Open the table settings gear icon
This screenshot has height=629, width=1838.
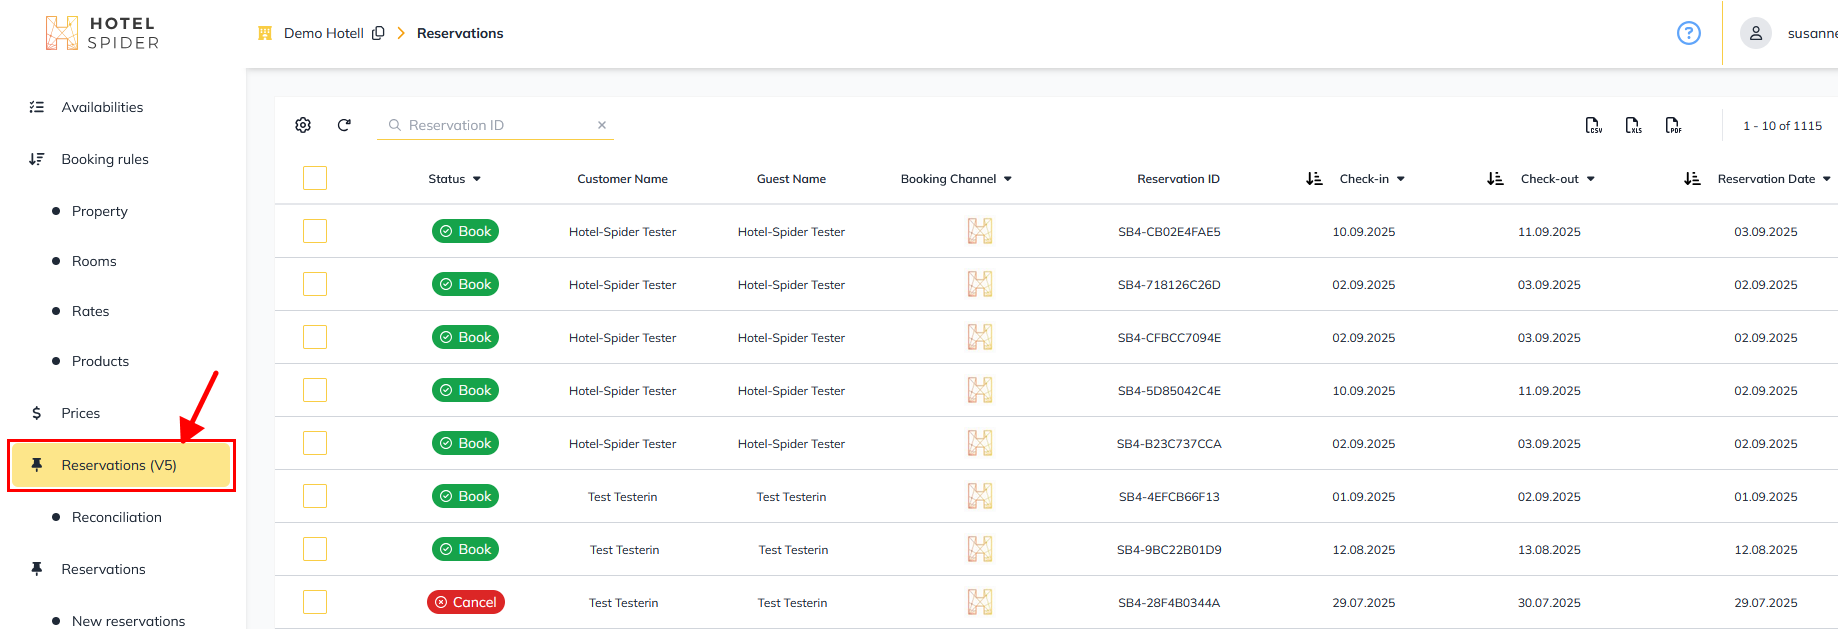pos(303,125)
